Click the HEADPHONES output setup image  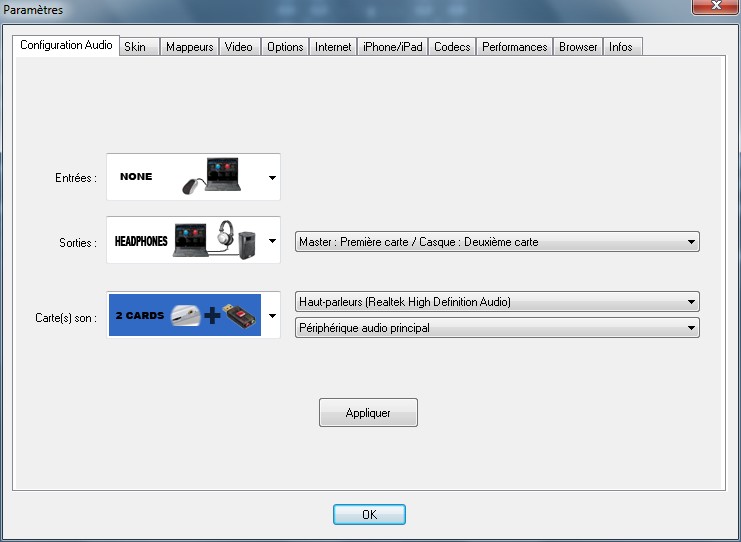click(x=185, y=240)
